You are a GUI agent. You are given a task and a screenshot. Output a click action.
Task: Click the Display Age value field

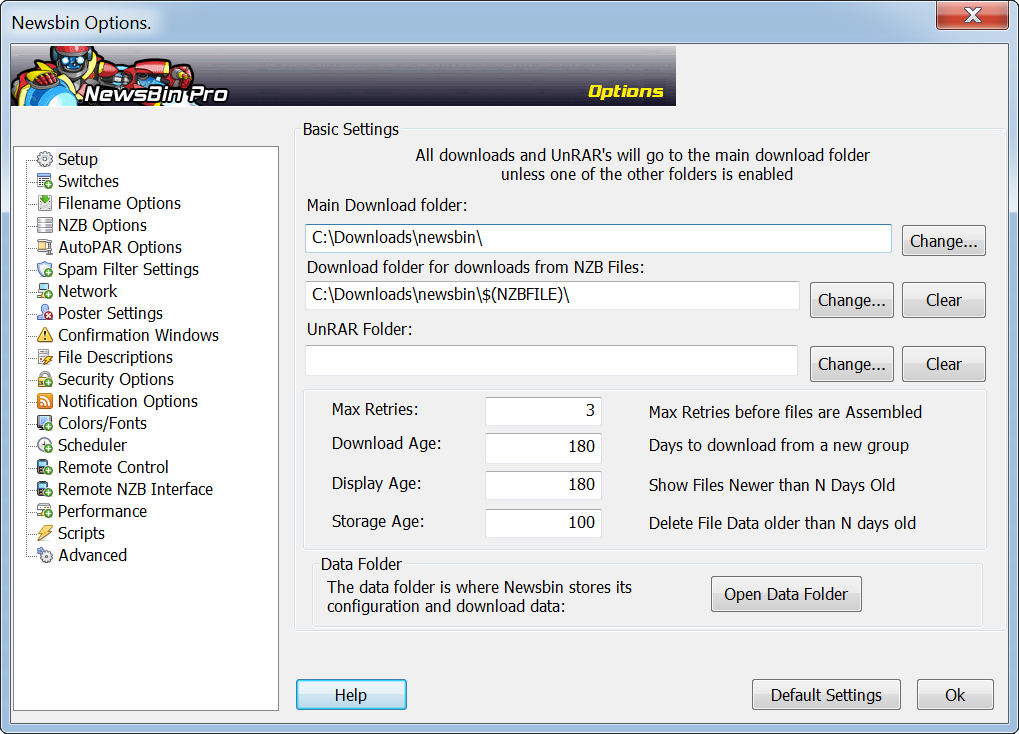click(x=543, y=486)
